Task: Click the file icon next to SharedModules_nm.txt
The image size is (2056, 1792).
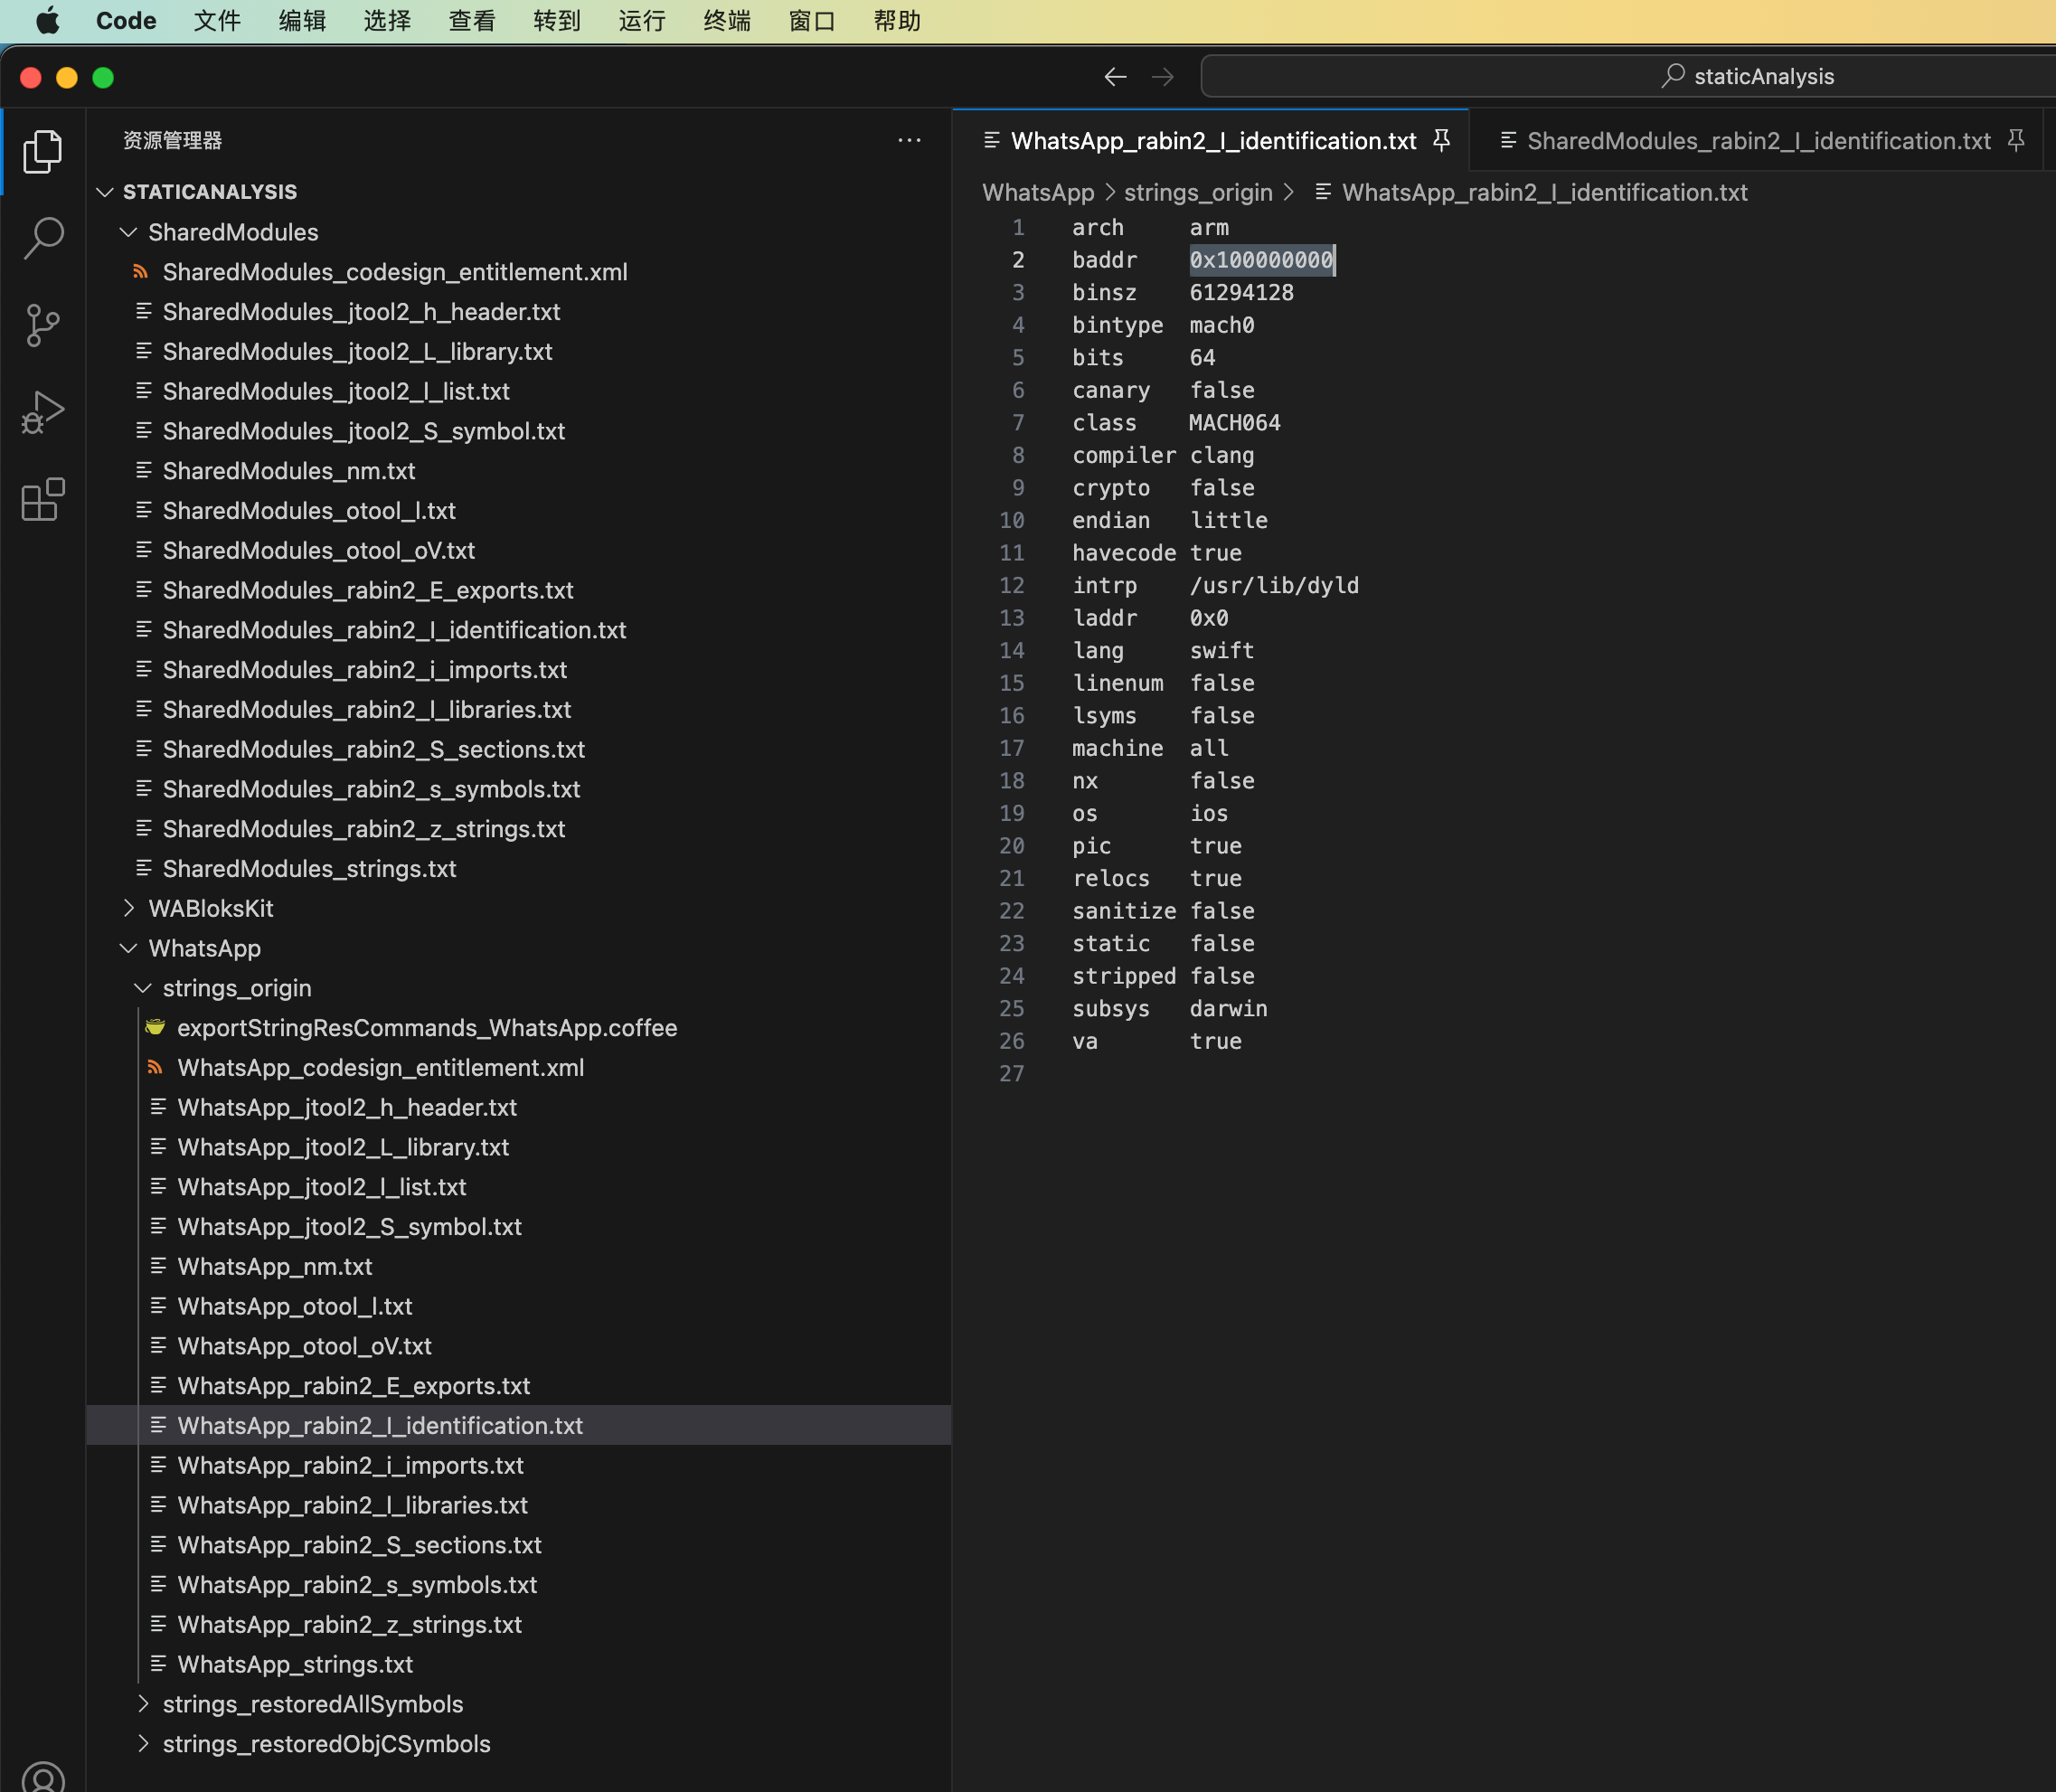Action: tap(144, 470)
